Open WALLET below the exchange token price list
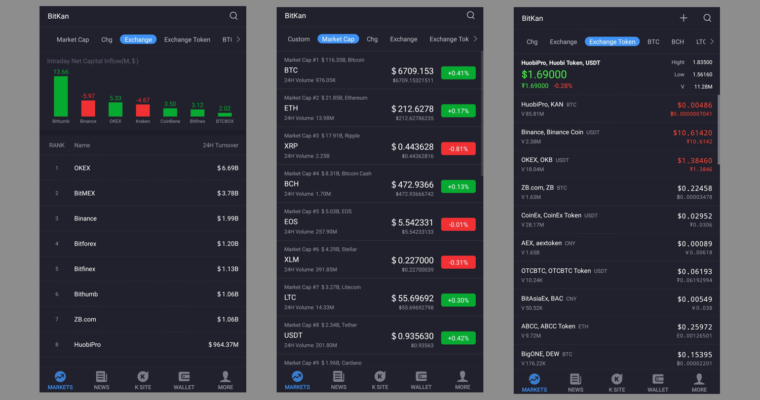760x400 pixels. [656, 379]
